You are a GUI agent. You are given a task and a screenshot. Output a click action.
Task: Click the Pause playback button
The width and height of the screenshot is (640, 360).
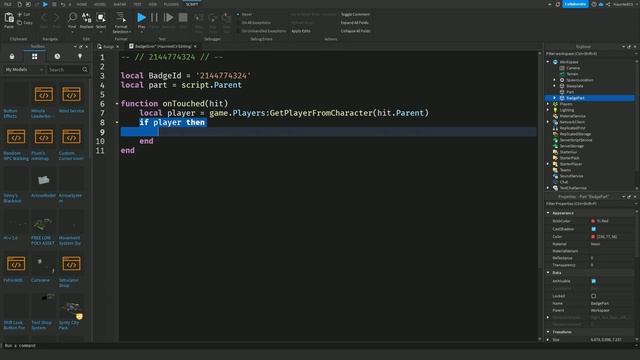click(x=154, y=18)
